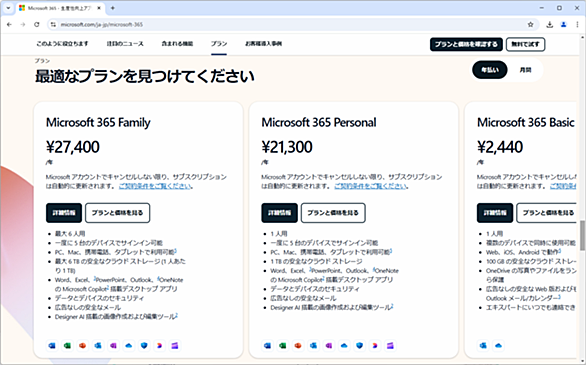Open ご契約条件 link in Personal card
The width and height of the screenshot is (586, 365).
(370, 186)
